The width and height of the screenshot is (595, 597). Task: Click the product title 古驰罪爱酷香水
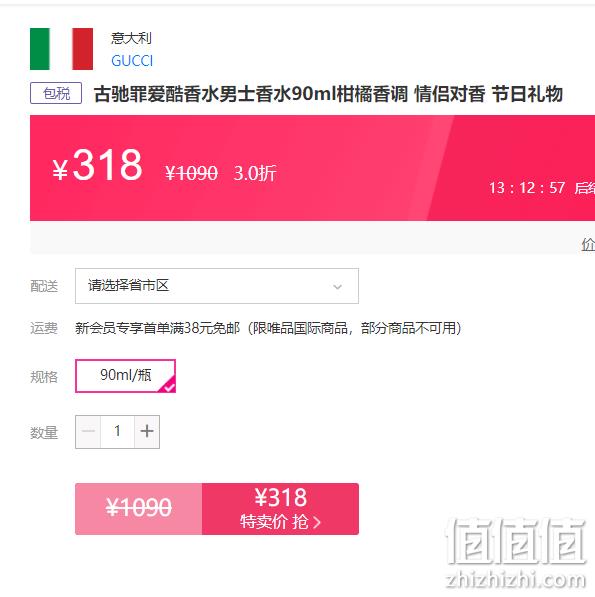click(x=328, y=94)
